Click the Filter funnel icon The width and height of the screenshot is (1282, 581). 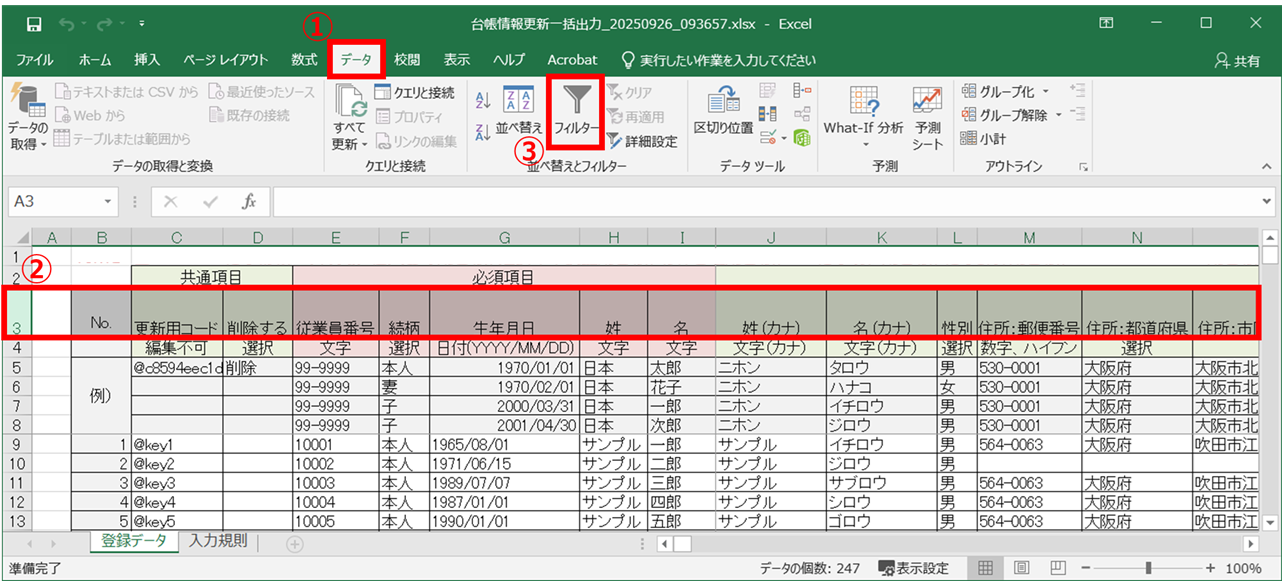coord(577,100)
